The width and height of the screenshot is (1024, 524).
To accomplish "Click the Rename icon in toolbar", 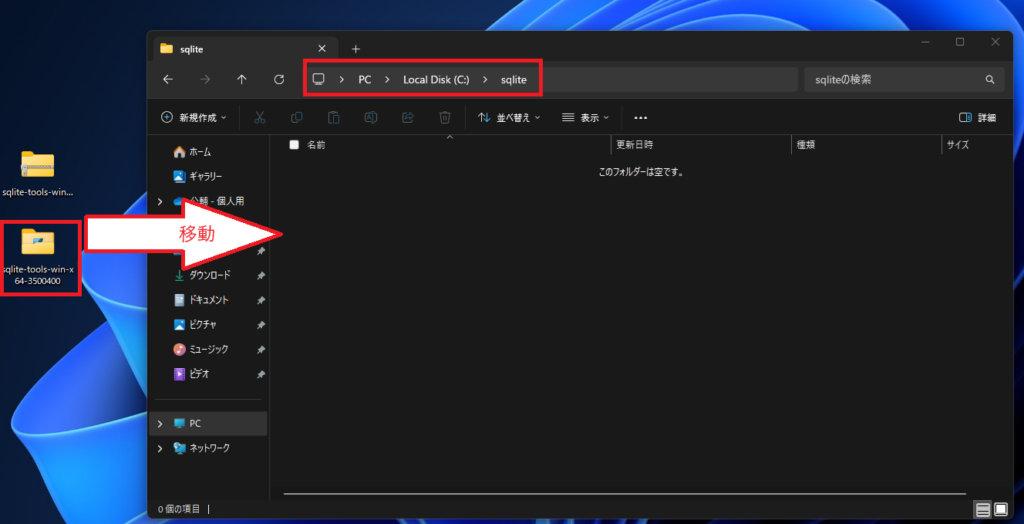I will 370,118.
